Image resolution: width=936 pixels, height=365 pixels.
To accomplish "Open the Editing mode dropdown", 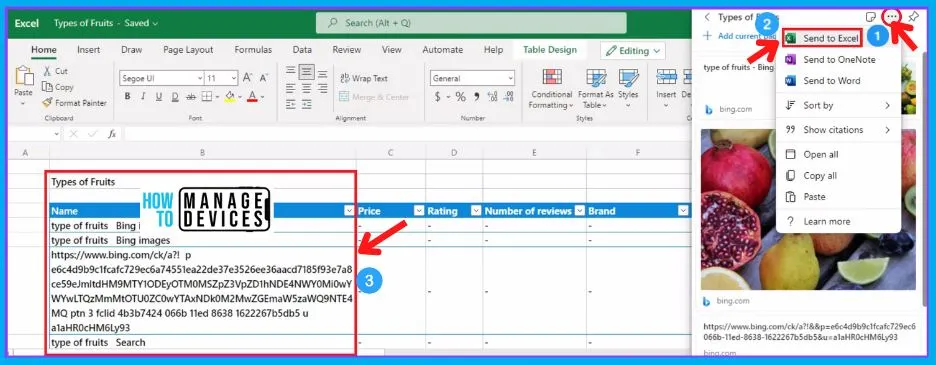I will (x=633, y=51).
